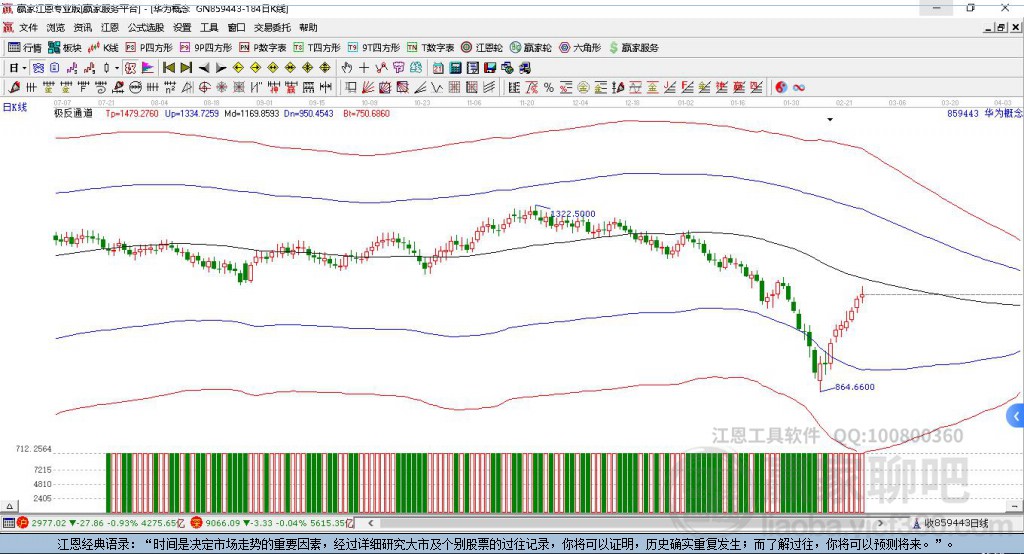The height and width of the screenshot is (554, 1024).
Task: Click the black left arrow icon
Action: [204, 68]
